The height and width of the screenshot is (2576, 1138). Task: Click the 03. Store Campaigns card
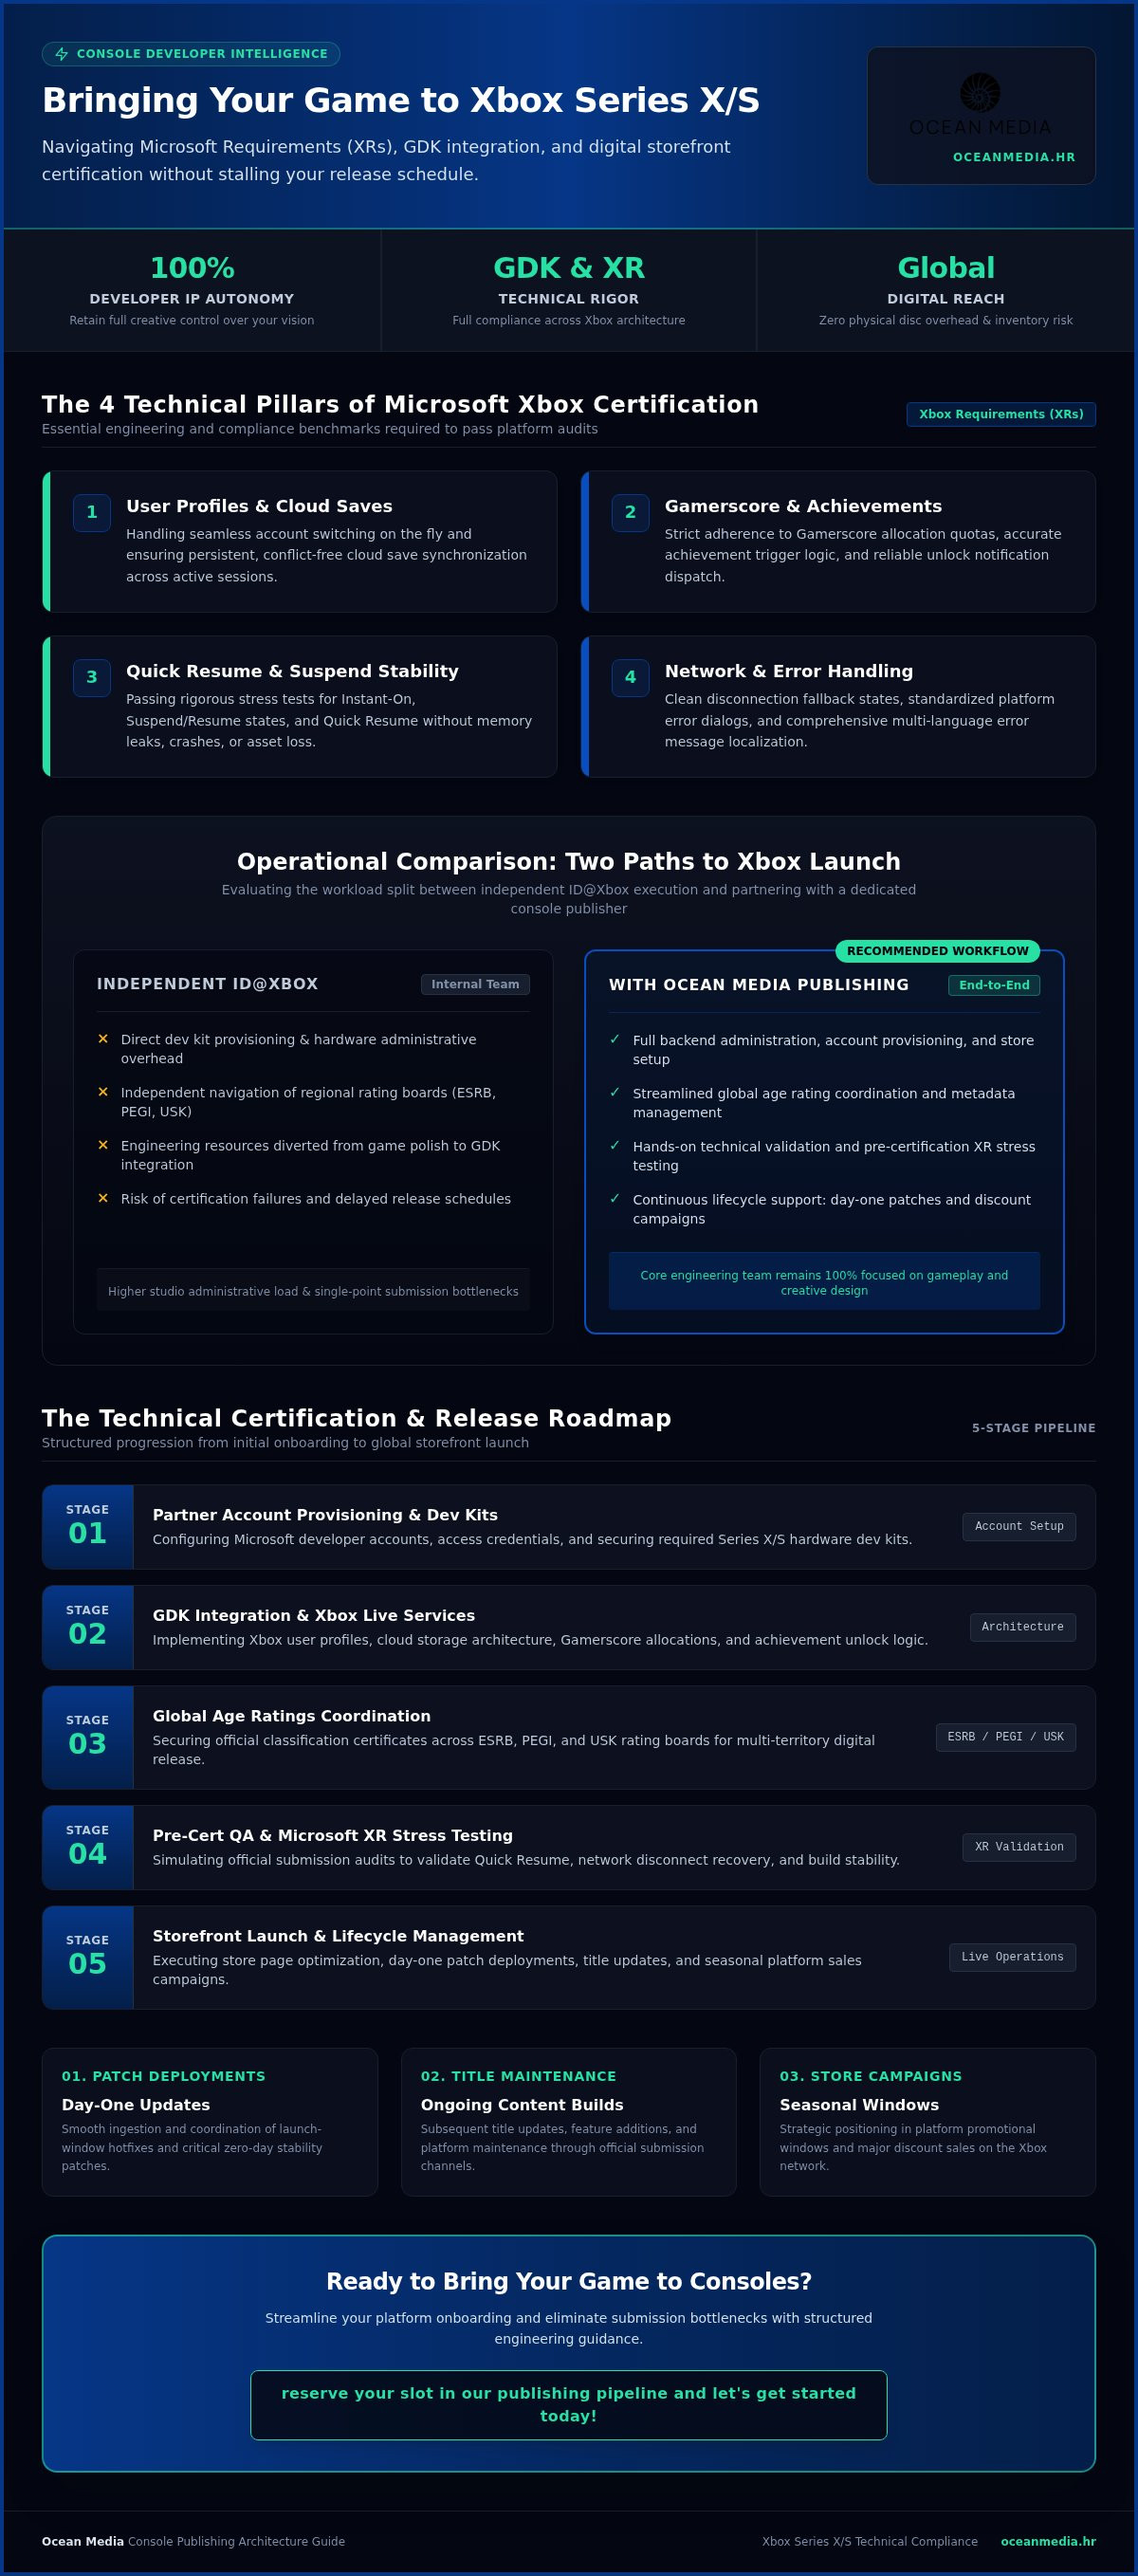927,2122
